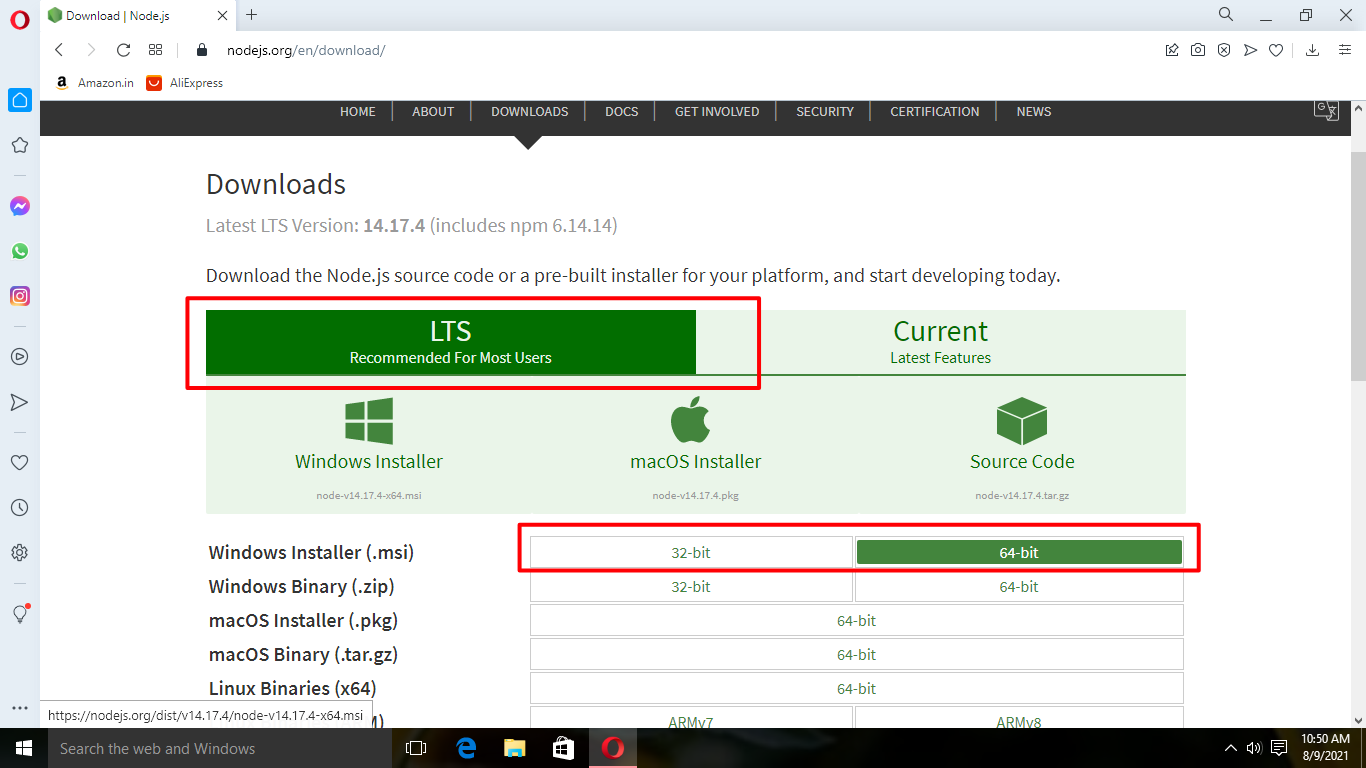Click the ad blocker shield icon
Viewport: 1366px width, 768px height.
pos(1224,50)
